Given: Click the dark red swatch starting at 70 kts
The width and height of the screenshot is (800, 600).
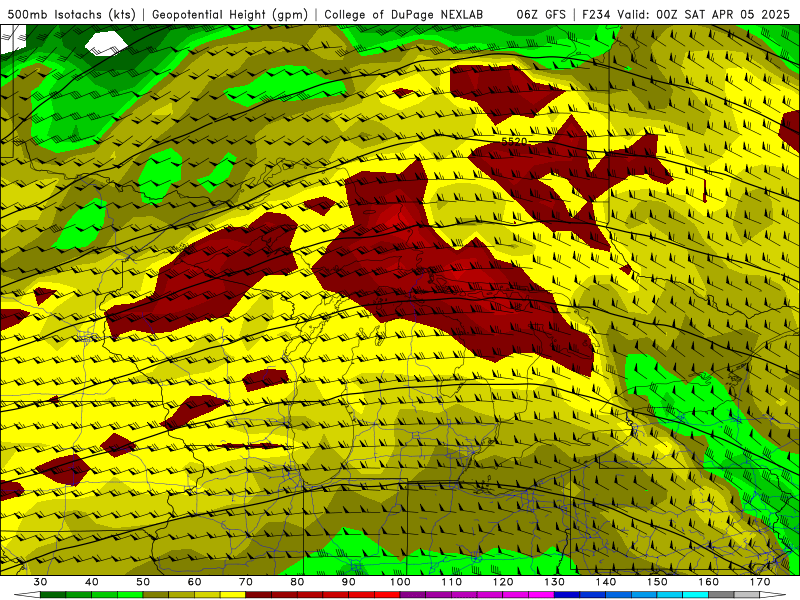Looking at the screenshot, I should tap(259, 595).
